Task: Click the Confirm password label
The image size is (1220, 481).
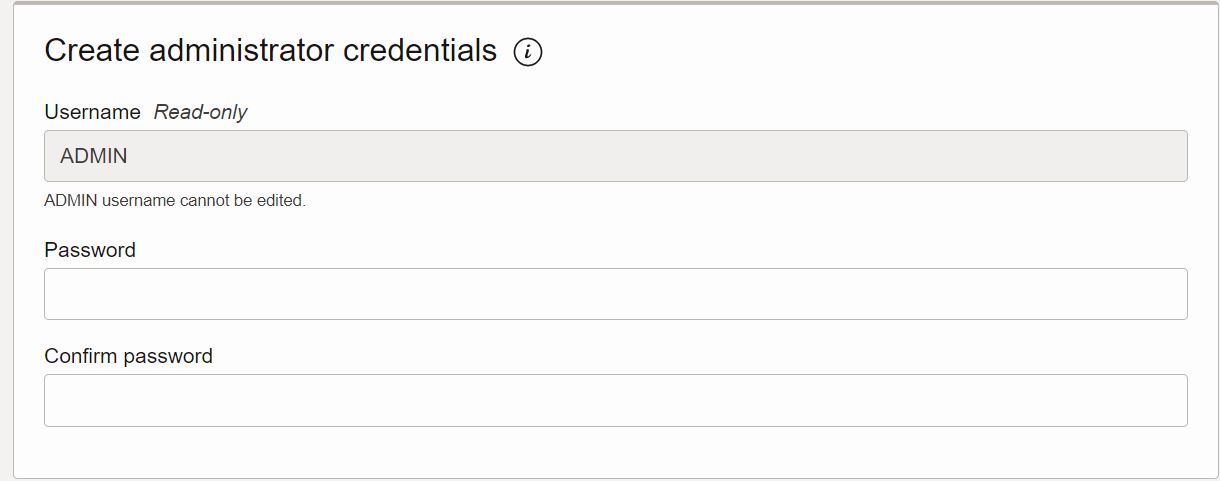Action: tap(128, 356)
